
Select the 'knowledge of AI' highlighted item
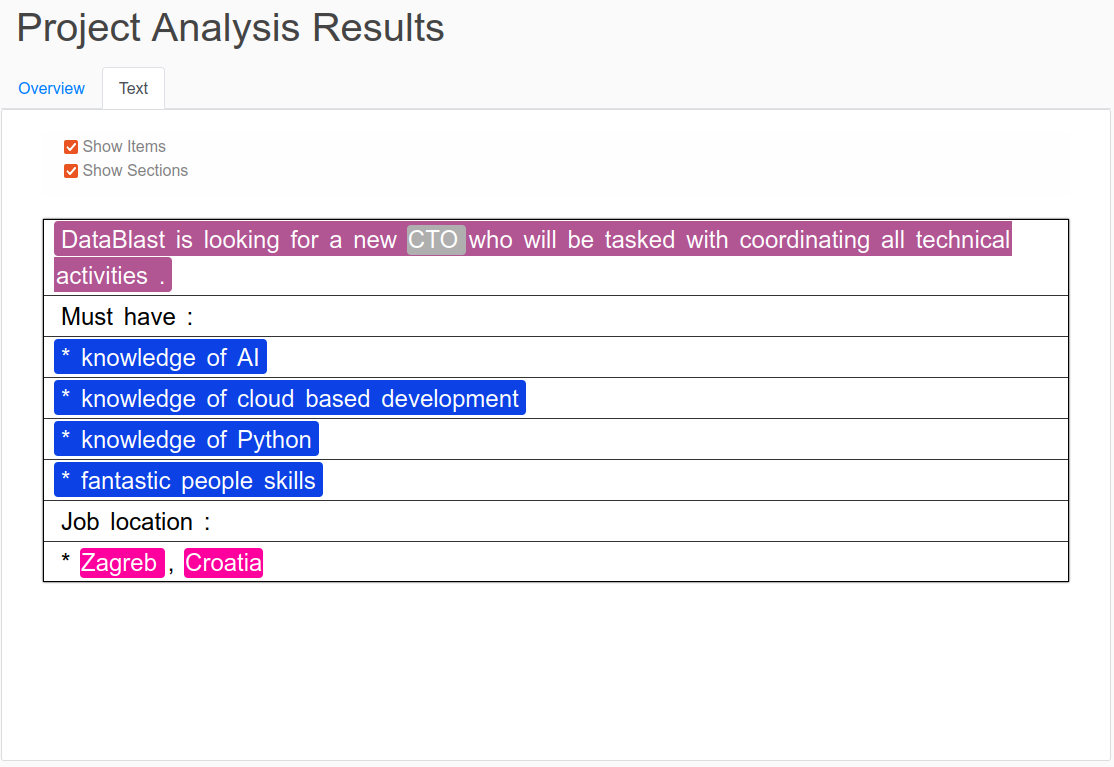161,357
